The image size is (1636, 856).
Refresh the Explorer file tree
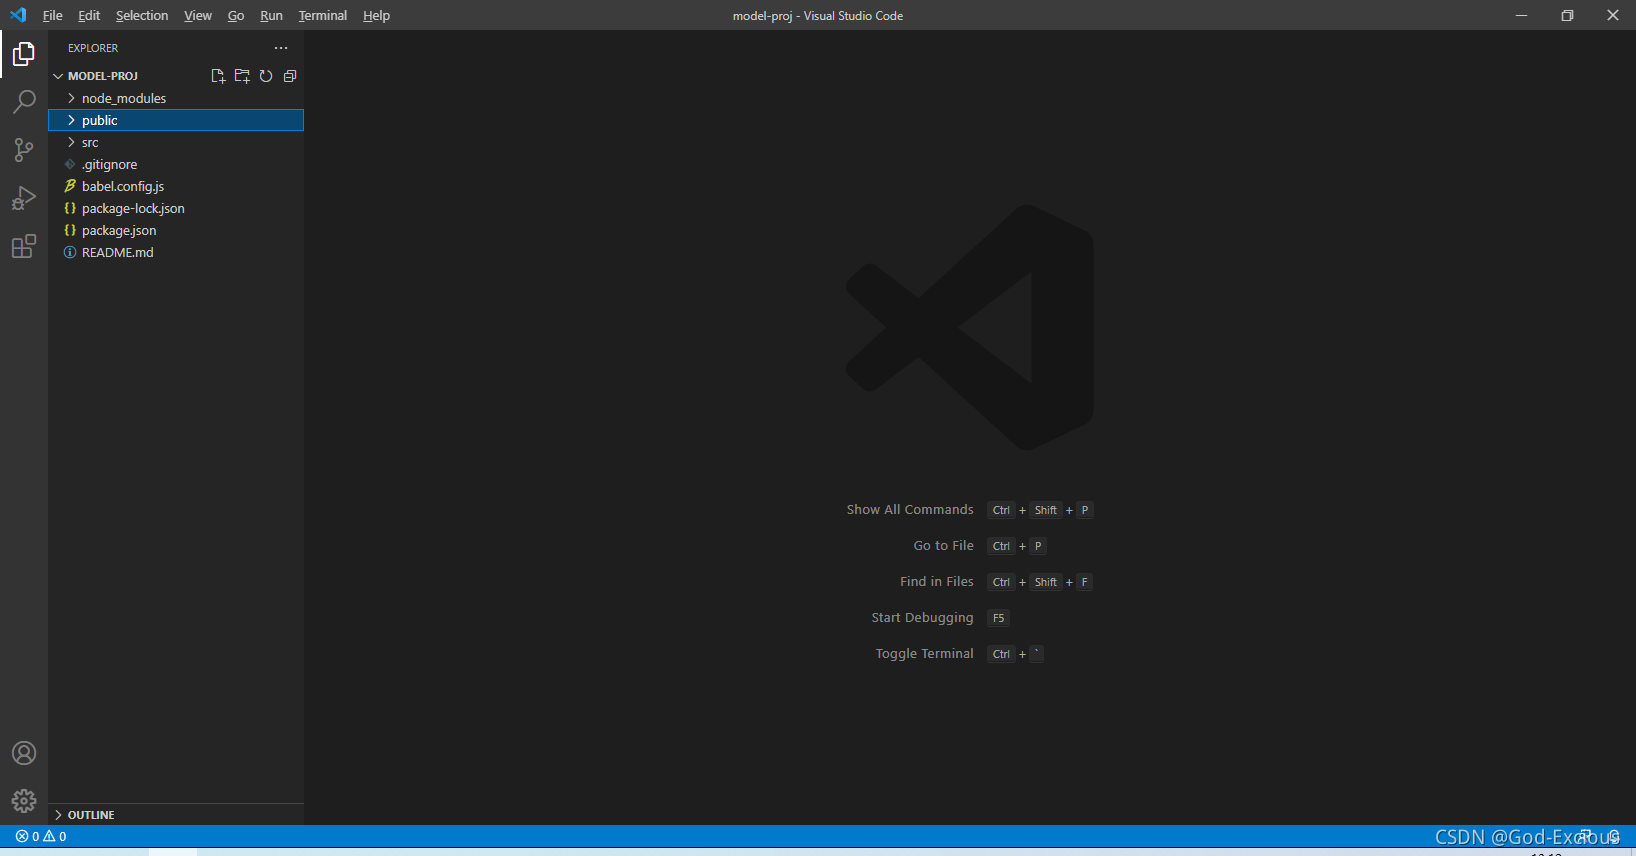point(266,76)
